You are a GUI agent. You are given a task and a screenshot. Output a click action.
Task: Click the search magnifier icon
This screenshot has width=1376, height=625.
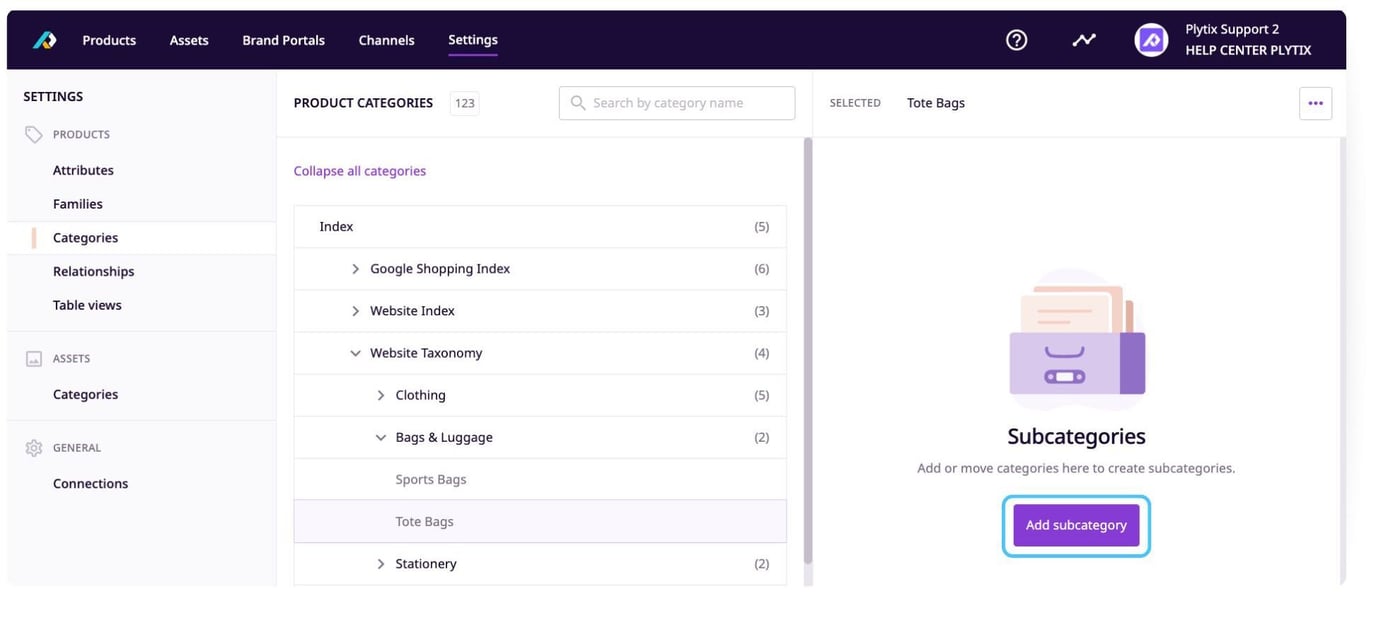(578, 103)
